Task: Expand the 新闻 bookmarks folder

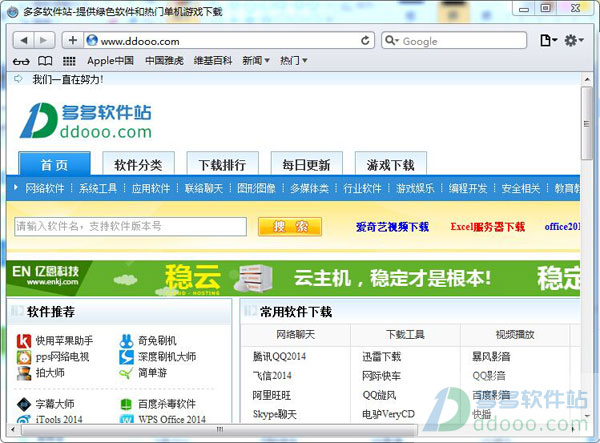Action: coord(256,60)
